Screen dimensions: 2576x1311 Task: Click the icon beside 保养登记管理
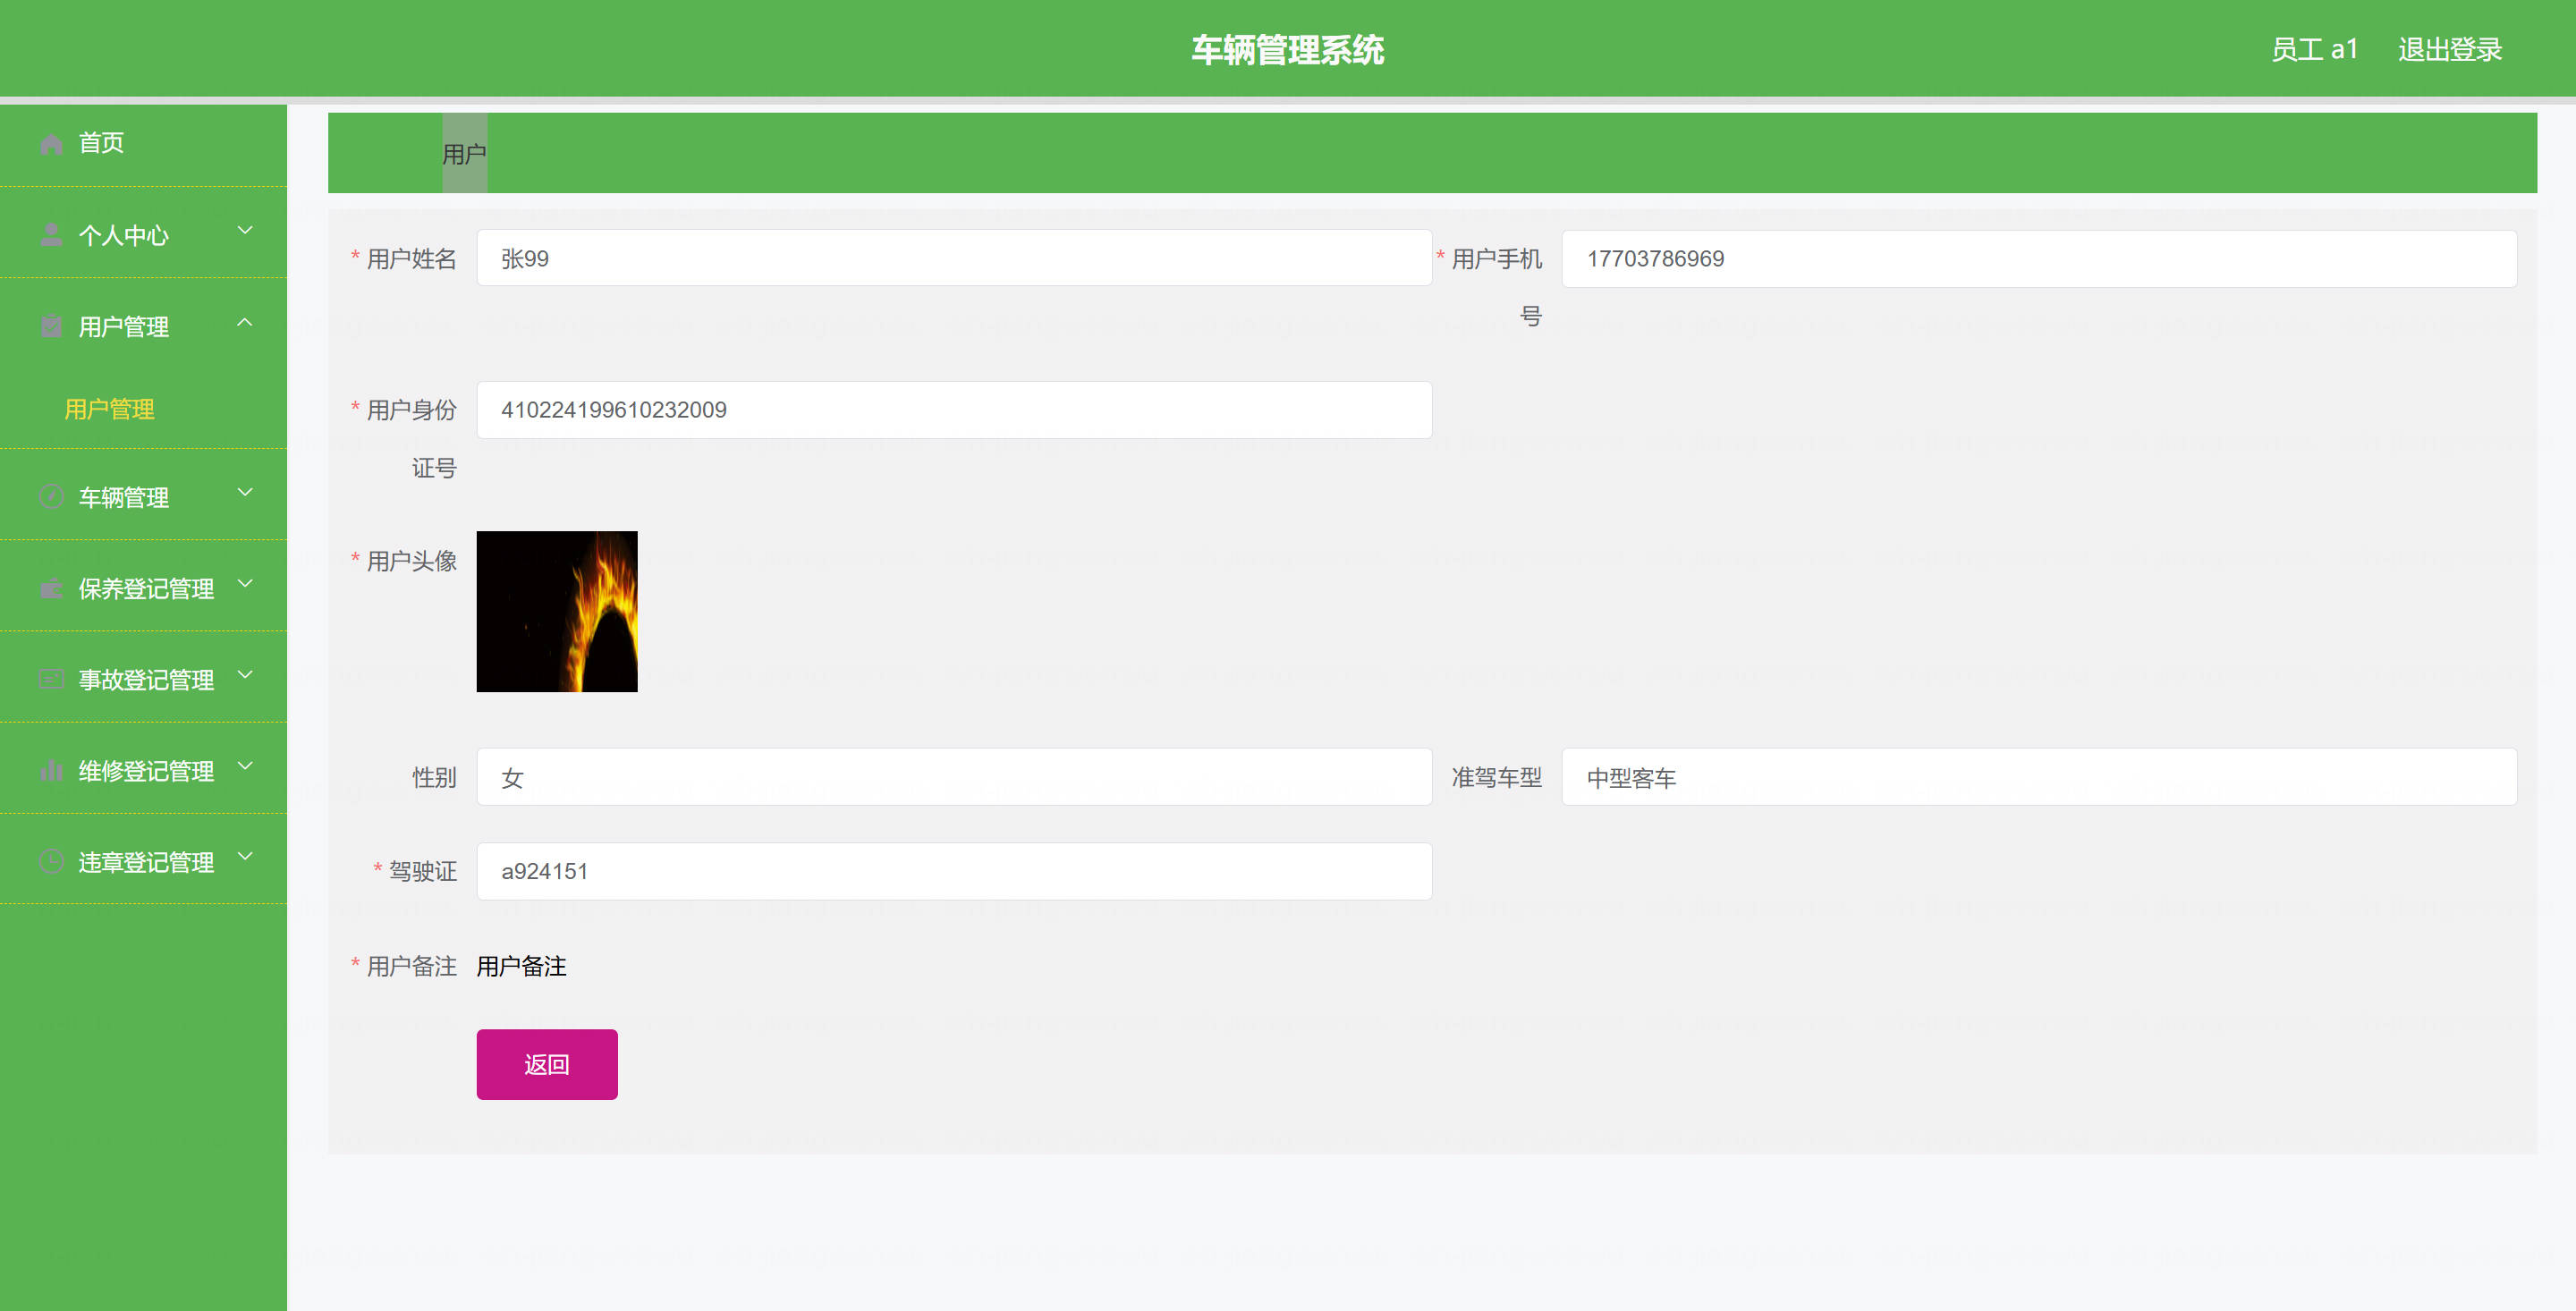click(51, 589)
